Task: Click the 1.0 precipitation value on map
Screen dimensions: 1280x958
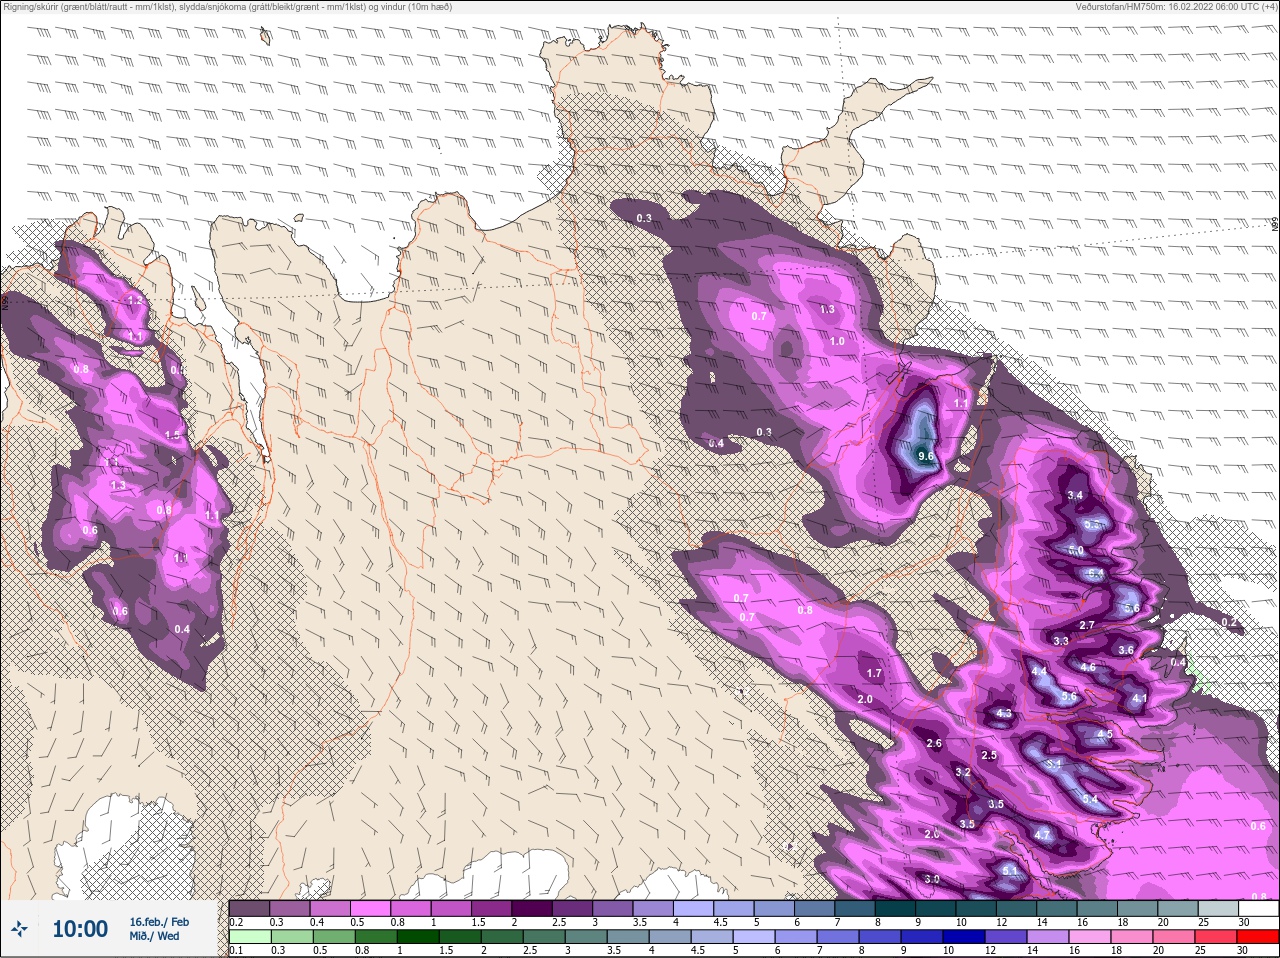Action: click(837, 341)
